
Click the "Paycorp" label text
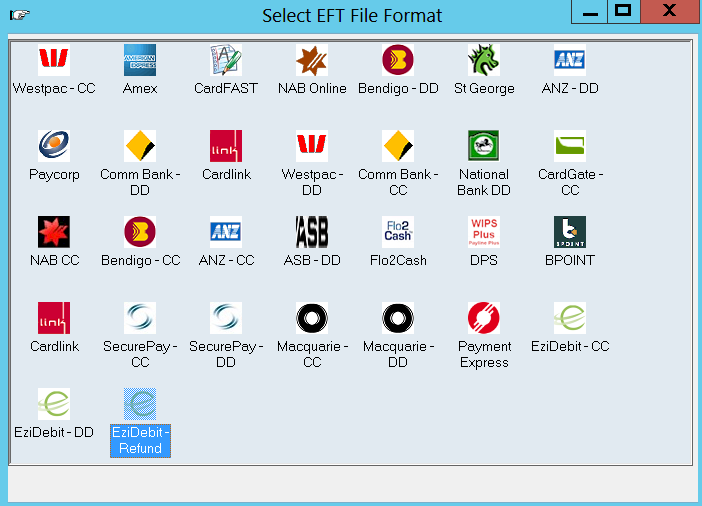coord(54,175)
